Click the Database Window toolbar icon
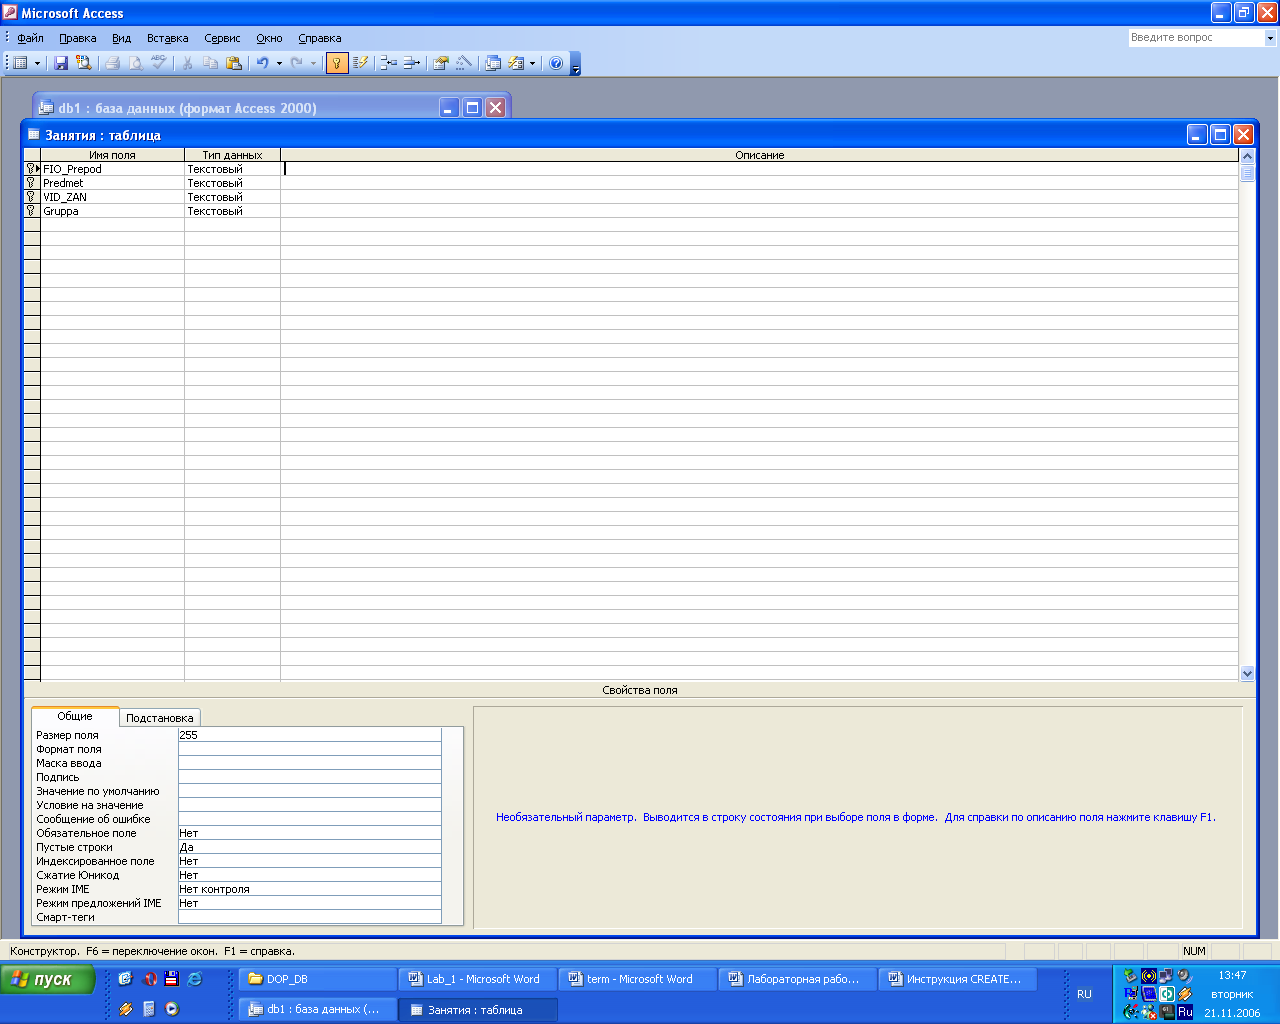This screenshot has height=1024, width=1280. tap(493, 63)
